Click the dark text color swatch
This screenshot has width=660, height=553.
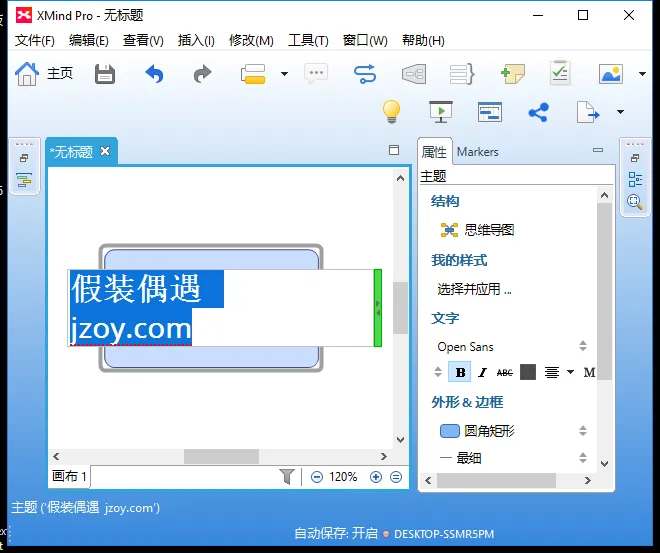[x=528, y=373]
